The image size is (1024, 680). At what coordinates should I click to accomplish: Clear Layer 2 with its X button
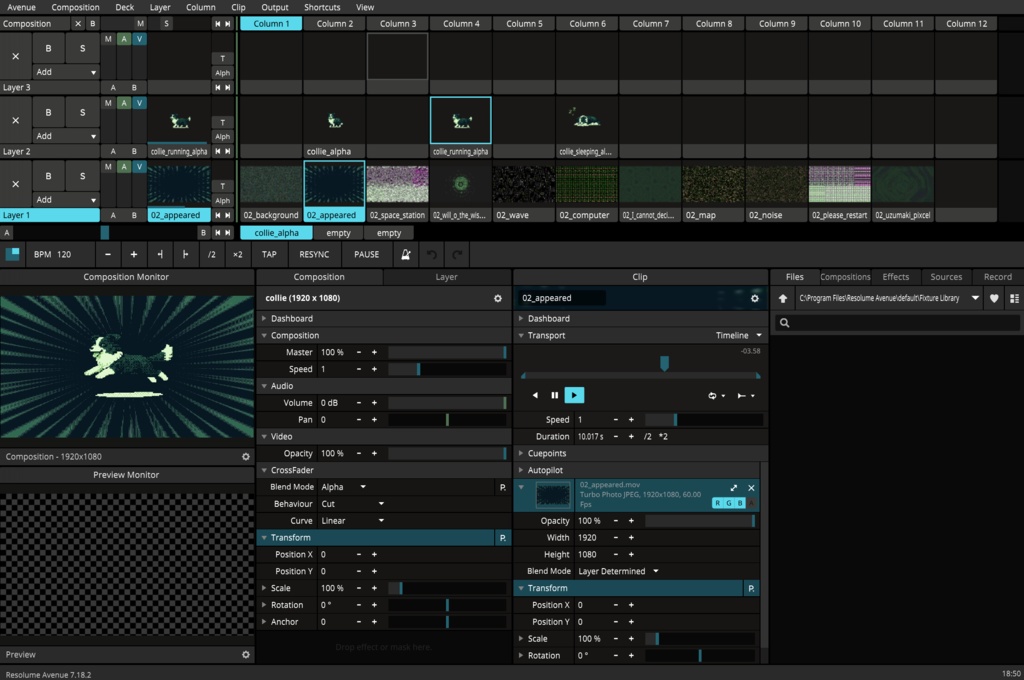coord(15,120)
